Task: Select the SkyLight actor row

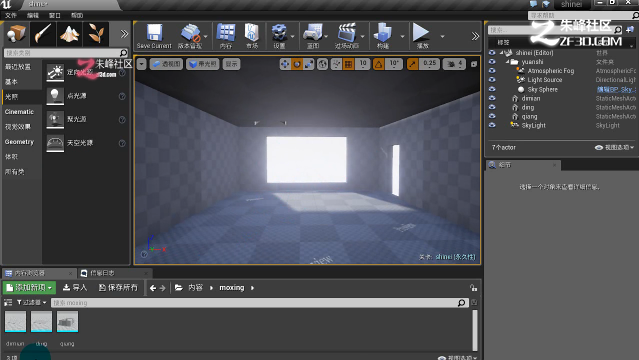Action: 562,126
